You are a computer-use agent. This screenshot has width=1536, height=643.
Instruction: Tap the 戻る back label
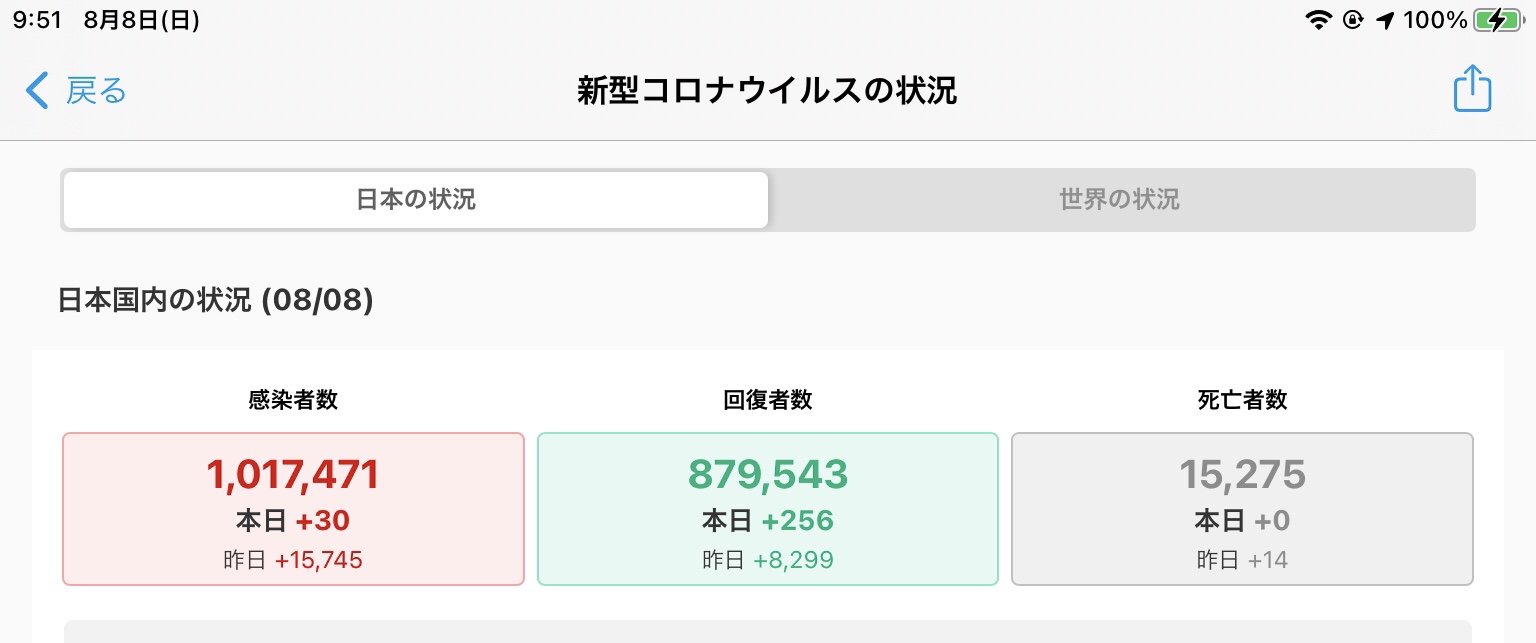pos(96,90)
